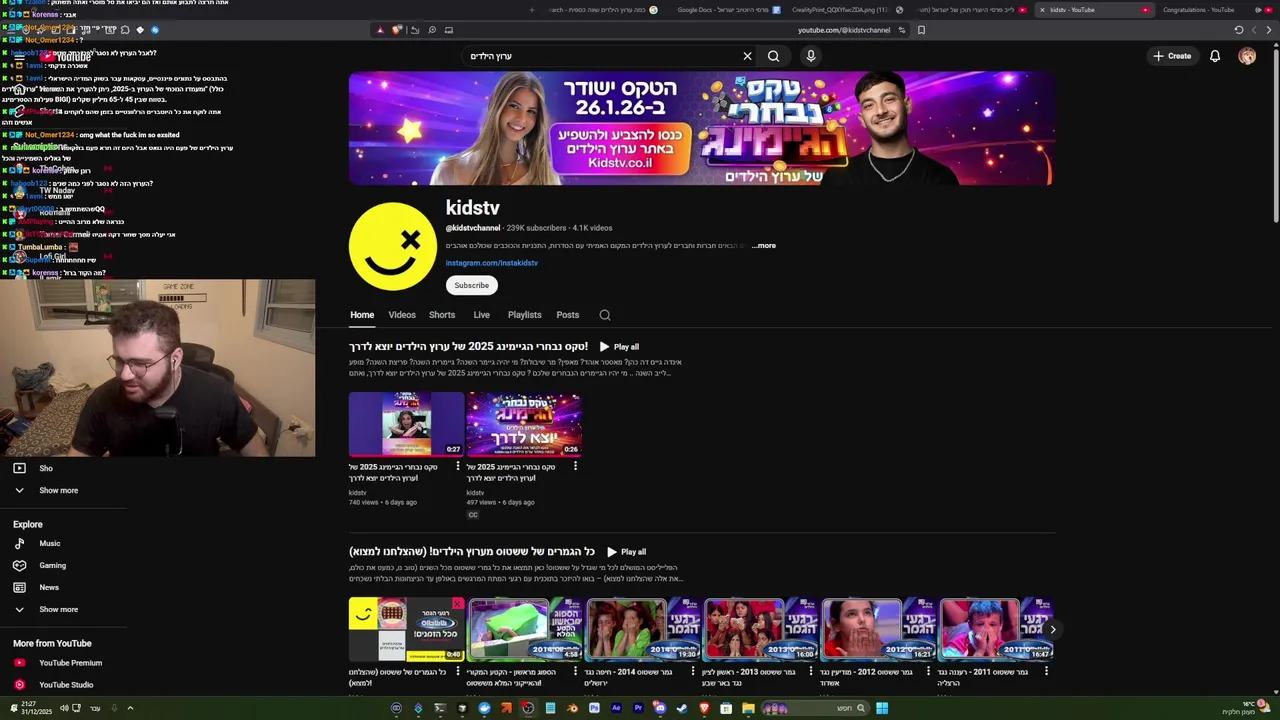
Task: Switch to the Videos channel tab
Action: [x=402, y=315]
